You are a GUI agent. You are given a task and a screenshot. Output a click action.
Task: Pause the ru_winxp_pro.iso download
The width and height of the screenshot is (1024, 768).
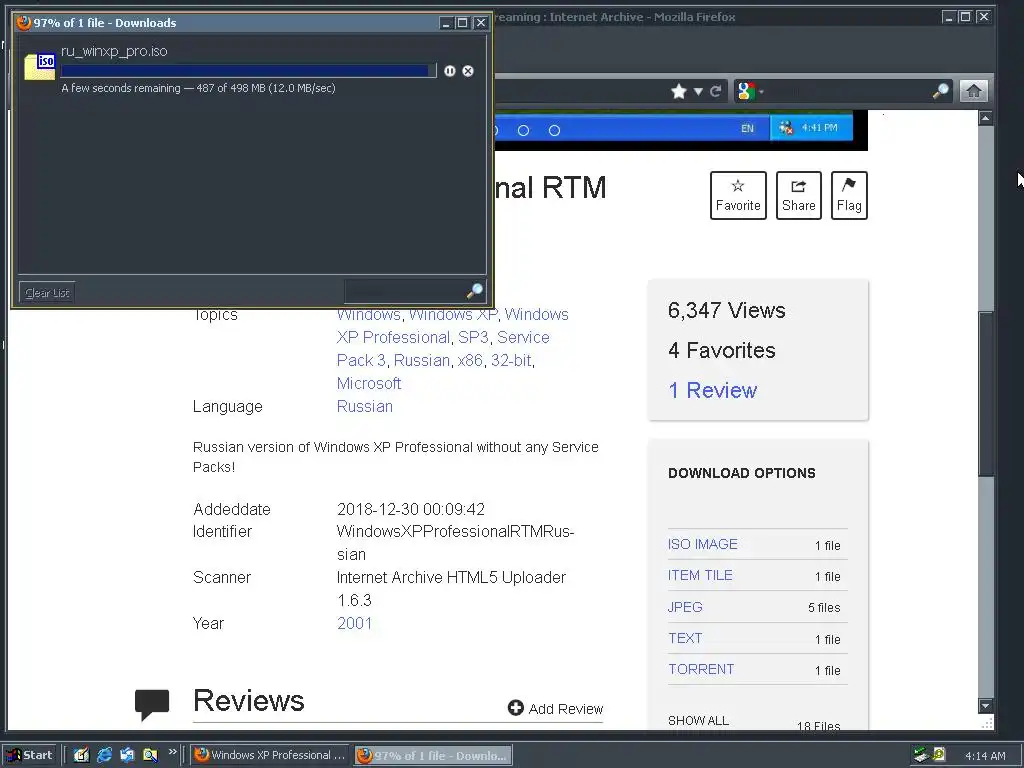pyautogui.click(x=450, y=71)
